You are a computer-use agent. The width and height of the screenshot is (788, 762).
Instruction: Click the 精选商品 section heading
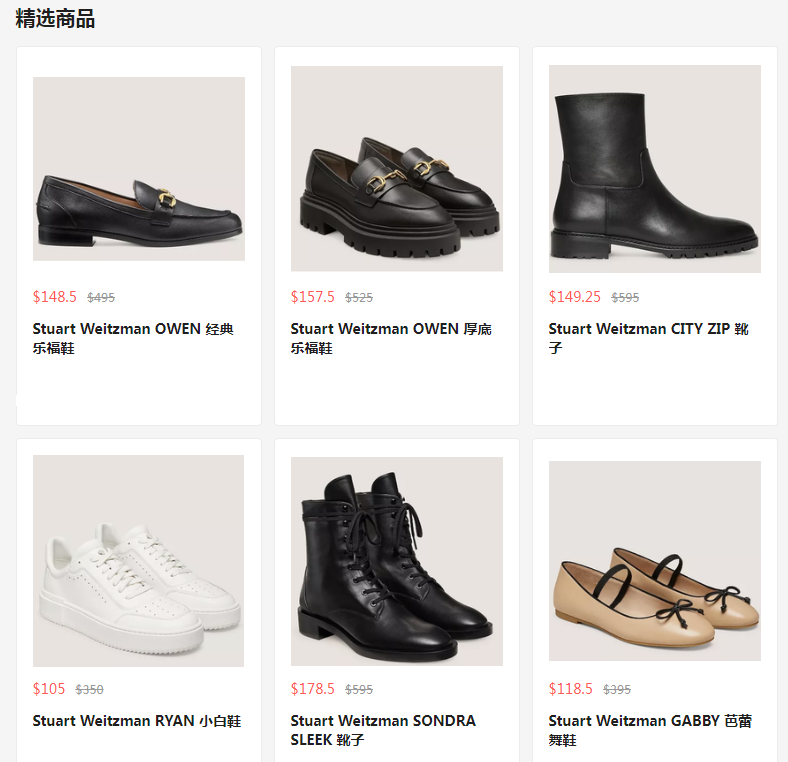tap(55, 19)
